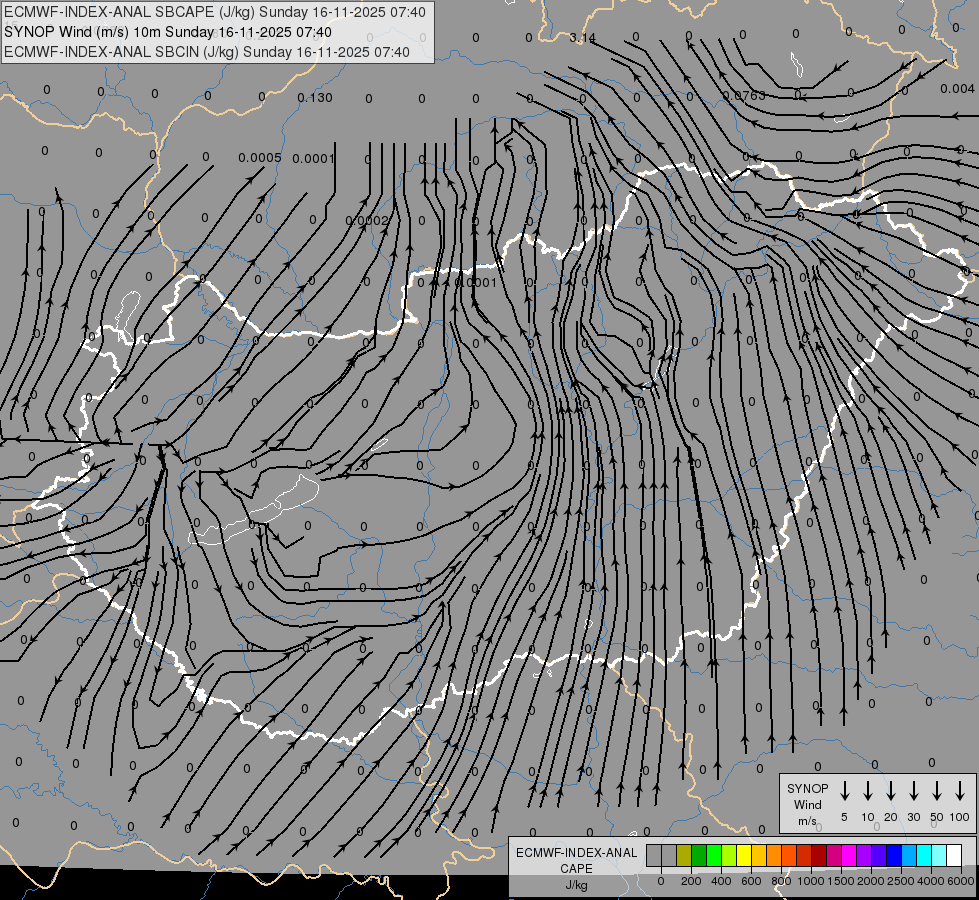Click the 10 m/s wind arrow in legend
This screenshot has width=979, height=900.
867,791
